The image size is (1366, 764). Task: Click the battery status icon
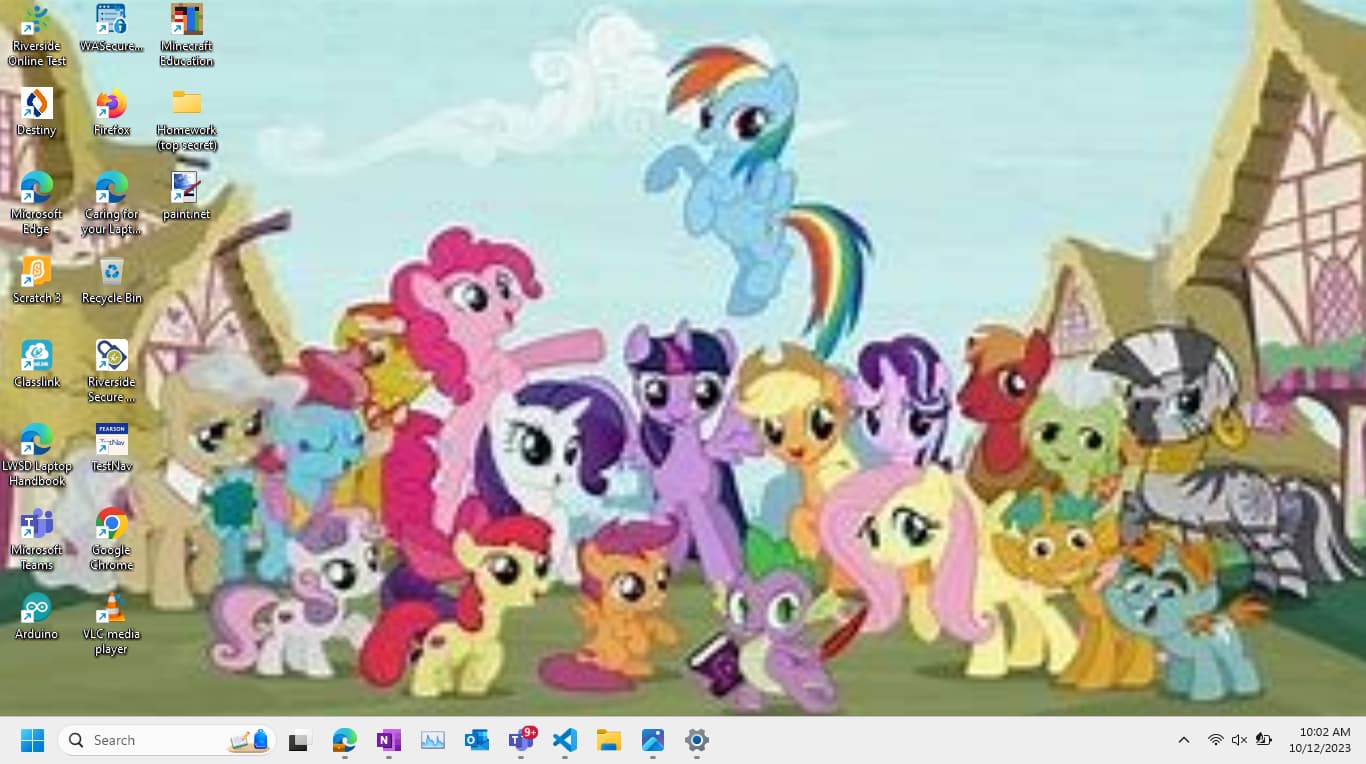(x=1264, y=740)
